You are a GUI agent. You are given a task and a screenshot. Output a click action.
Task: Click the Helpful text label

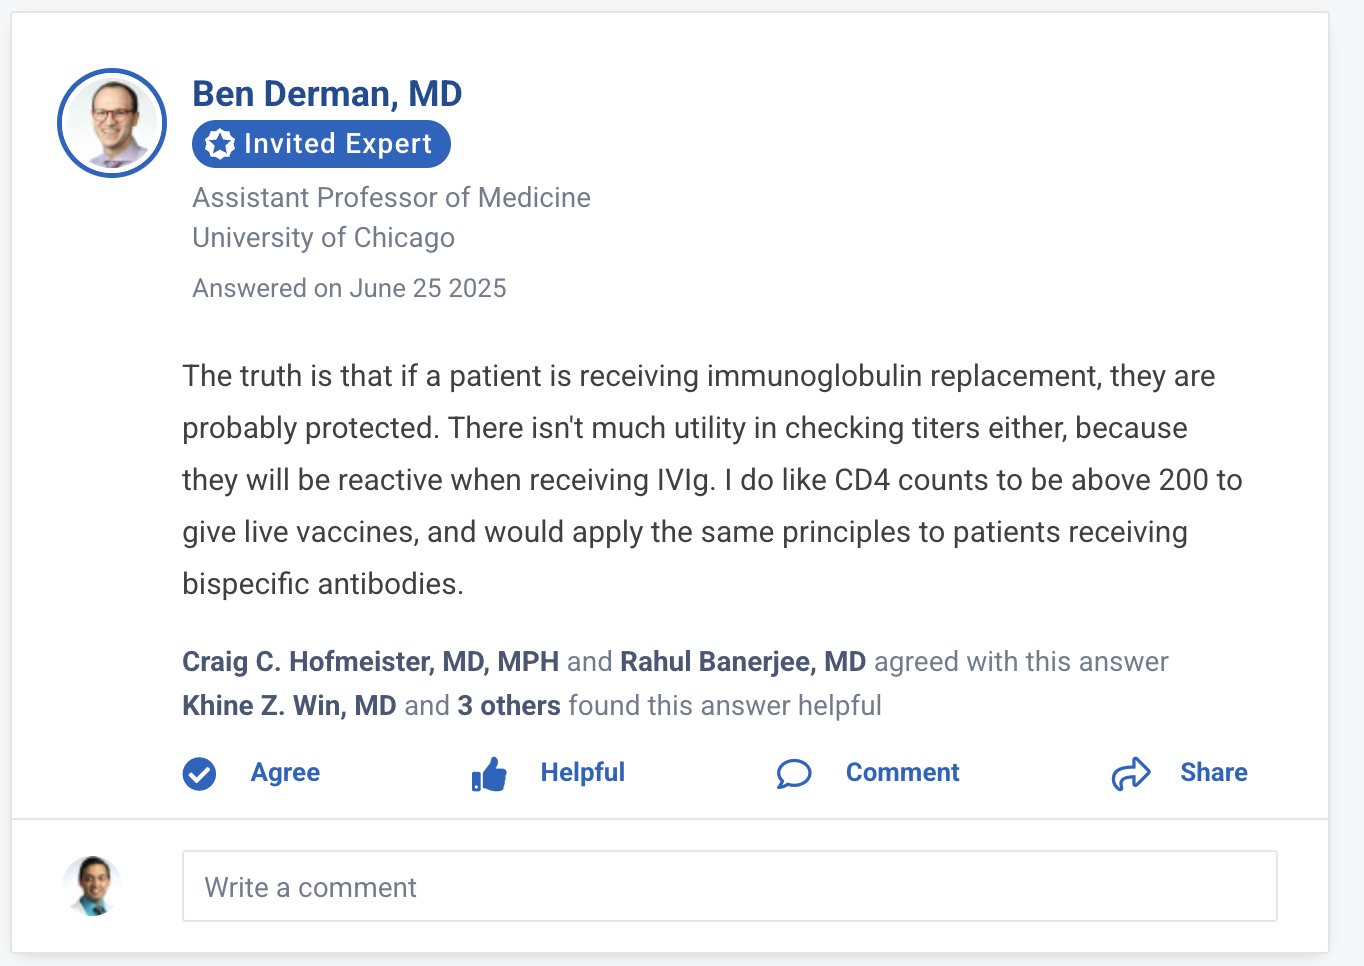point(583,773)
